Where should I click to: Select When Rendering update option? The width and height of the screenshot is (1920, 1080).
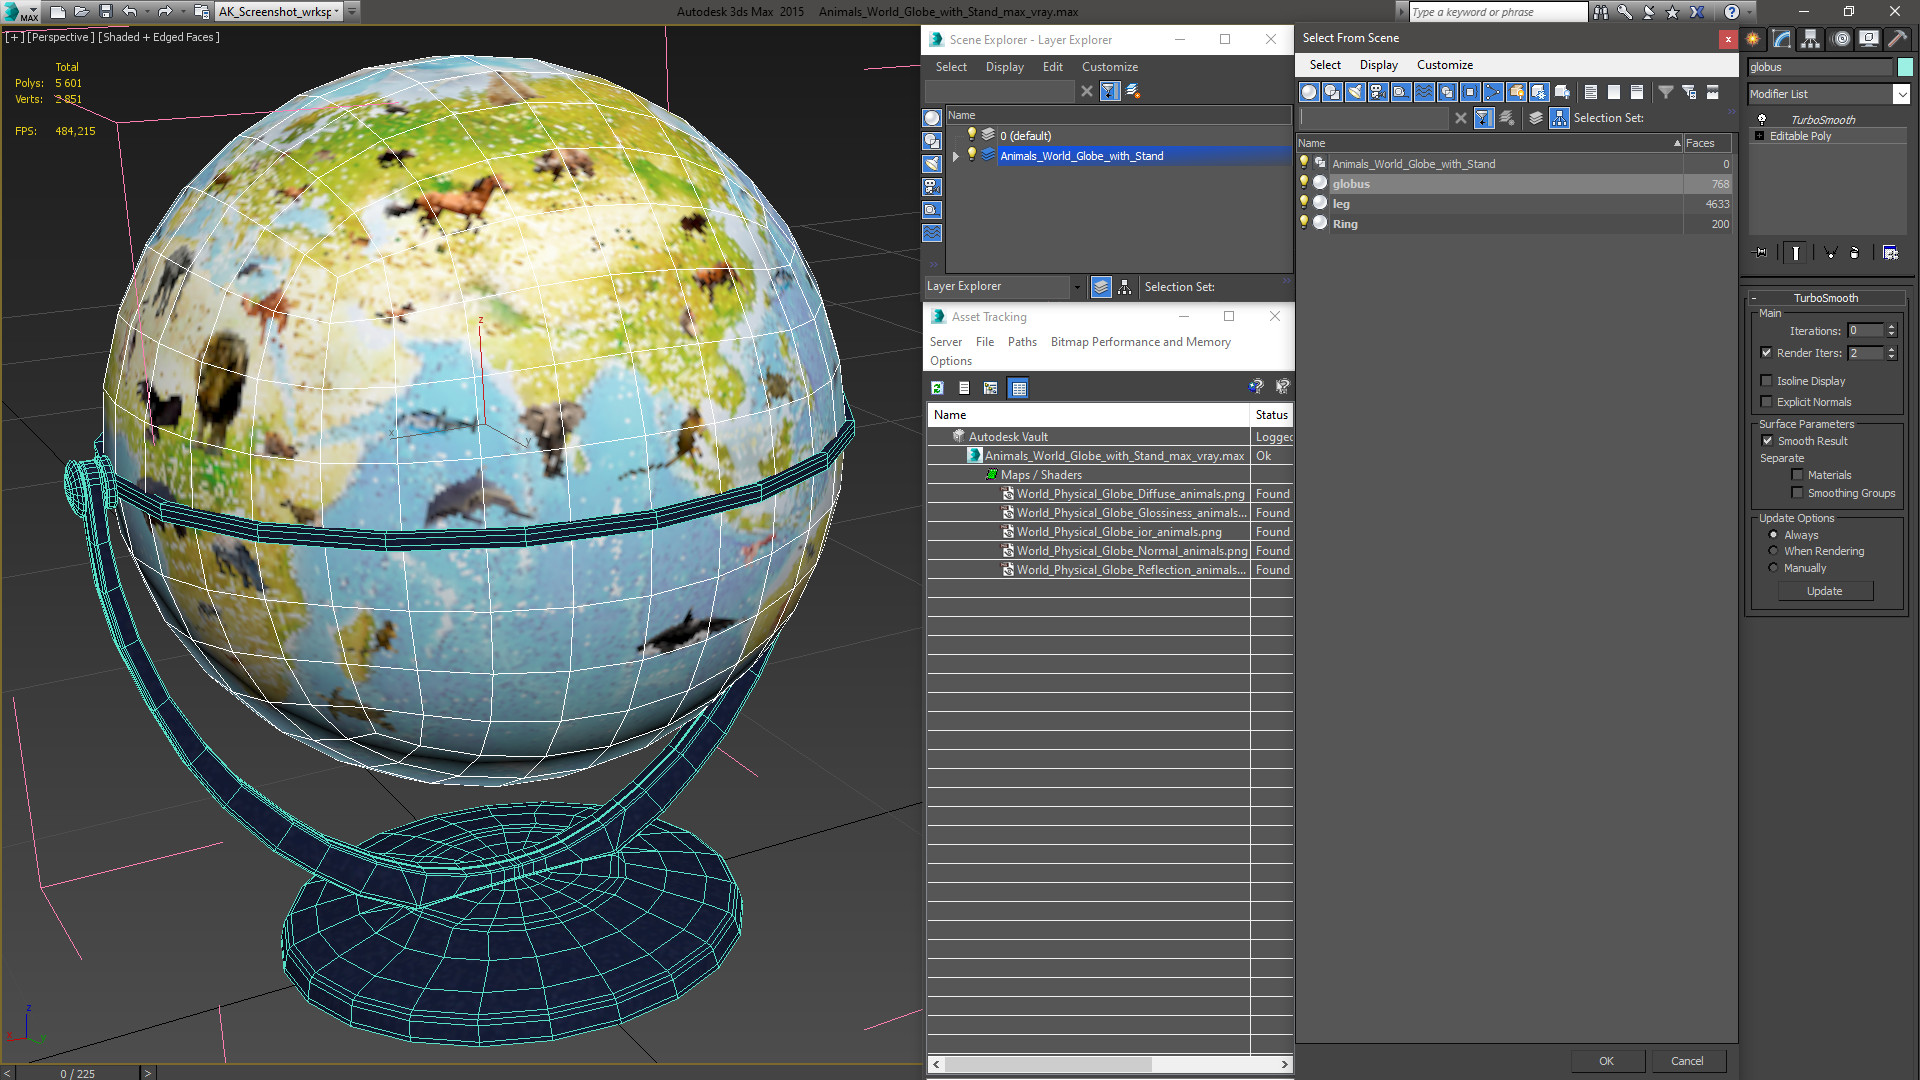tap(1773, 551)
